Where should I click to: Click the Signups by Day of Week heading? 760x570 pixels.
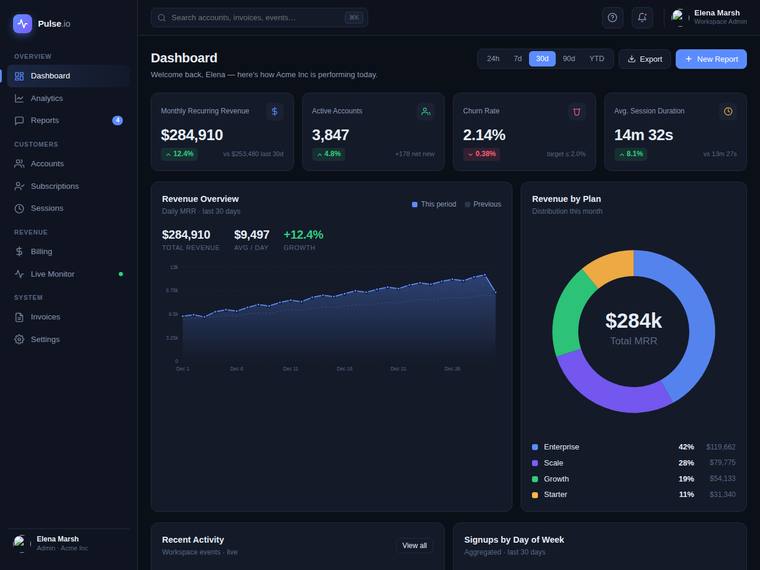[514, 539]
